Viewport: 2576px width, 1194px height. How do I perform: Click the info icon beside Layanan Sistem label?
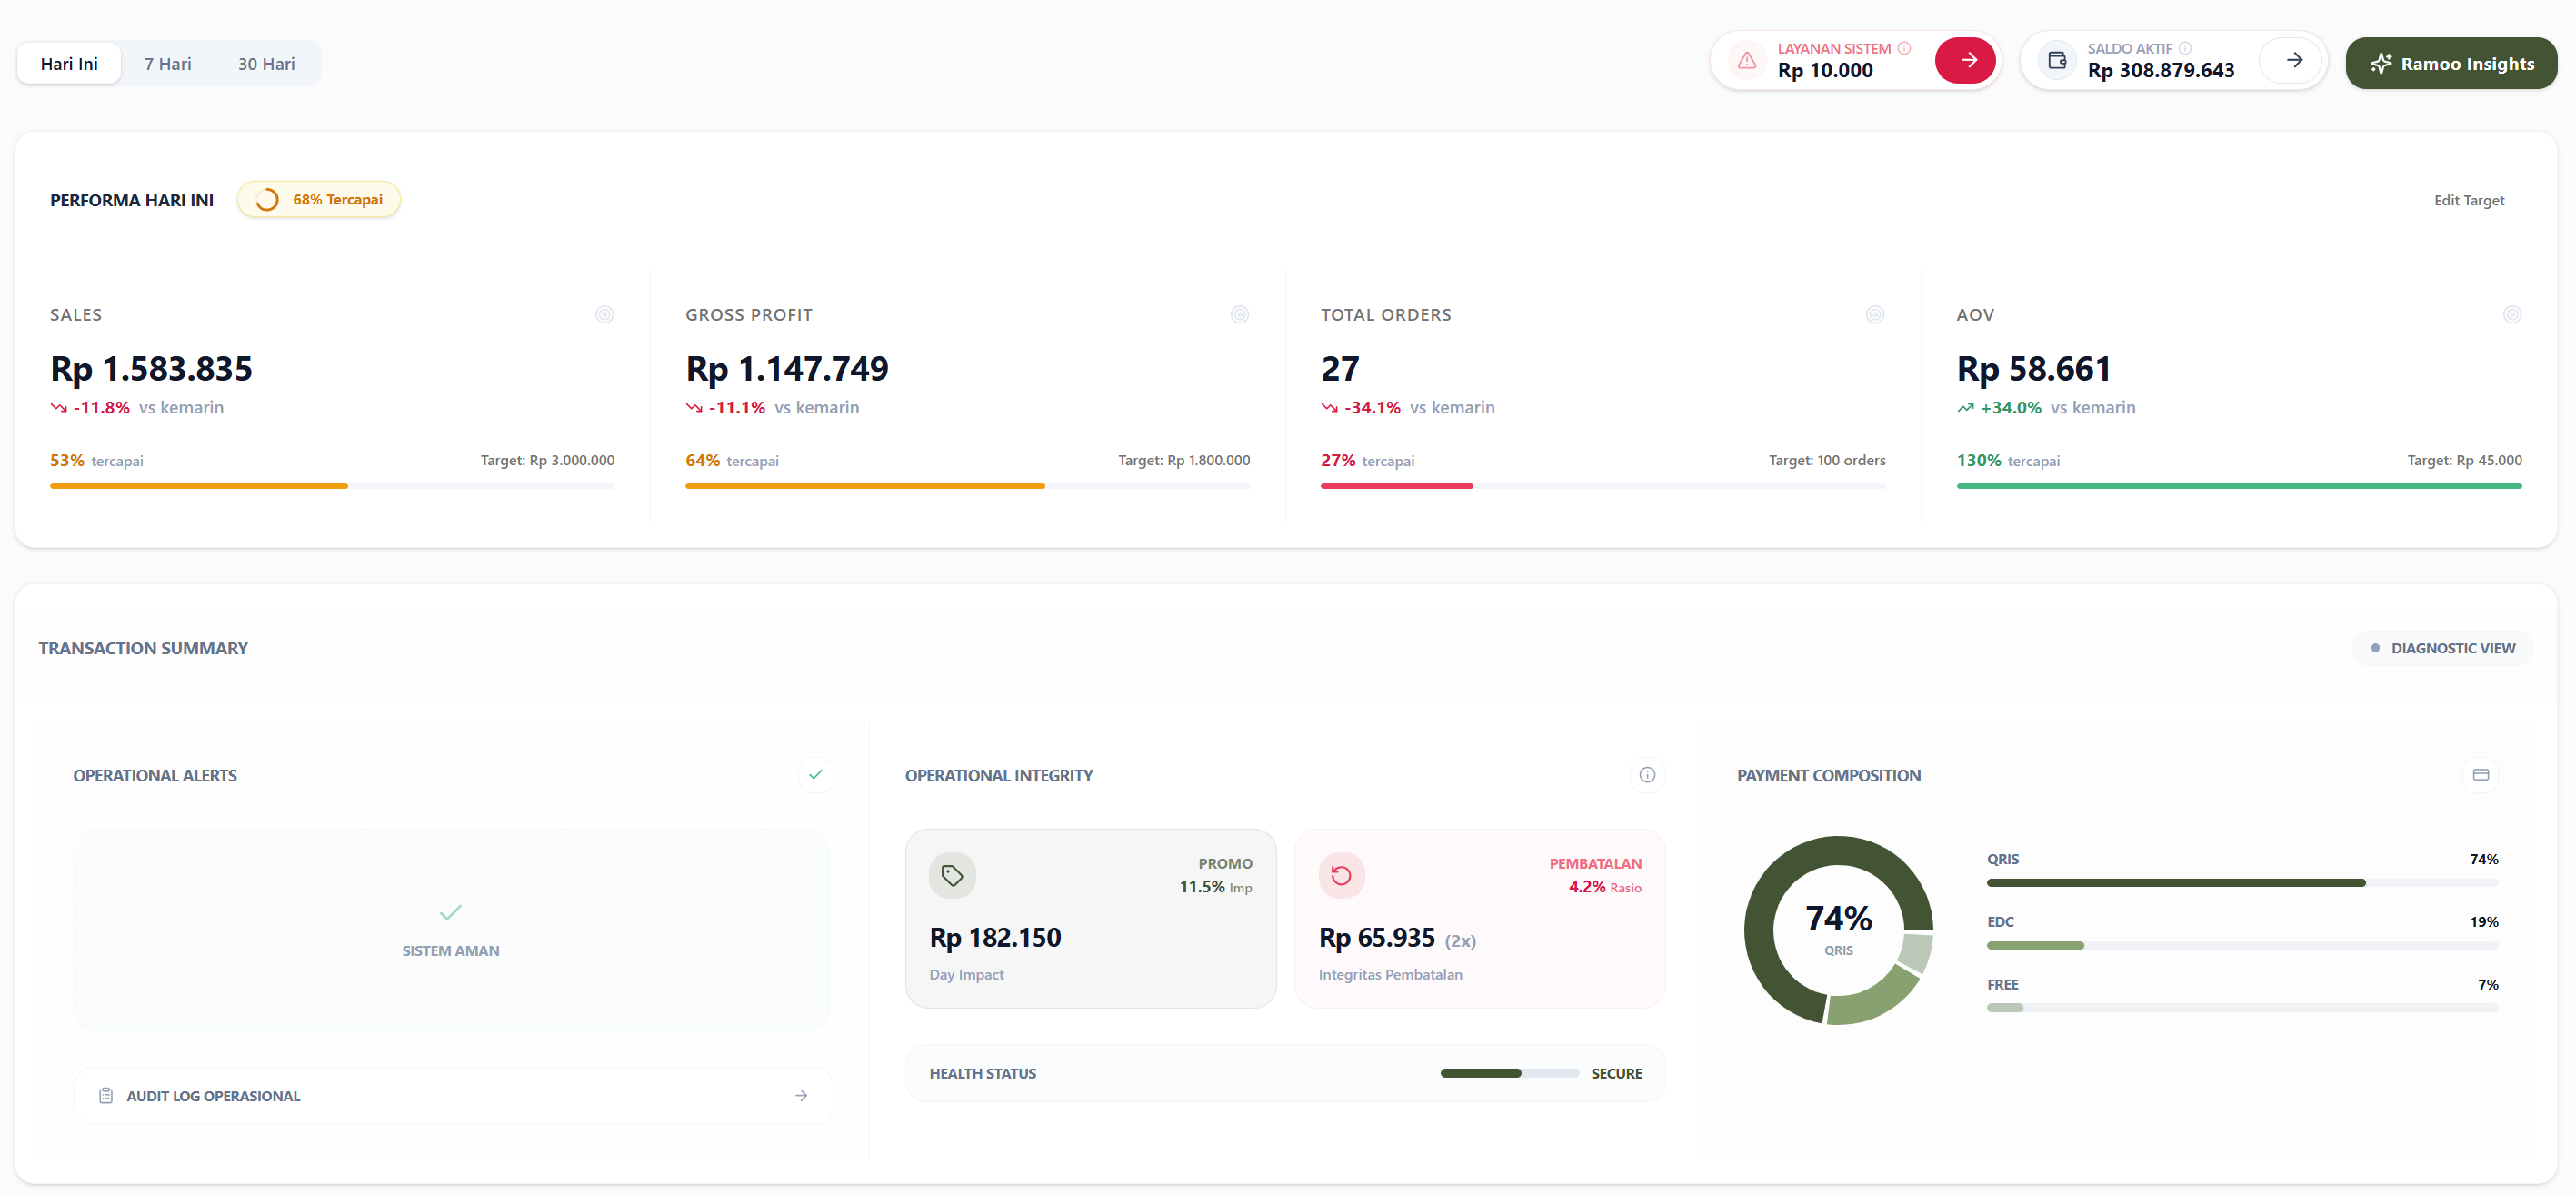pyautogui.click(x=1904, y=48)
